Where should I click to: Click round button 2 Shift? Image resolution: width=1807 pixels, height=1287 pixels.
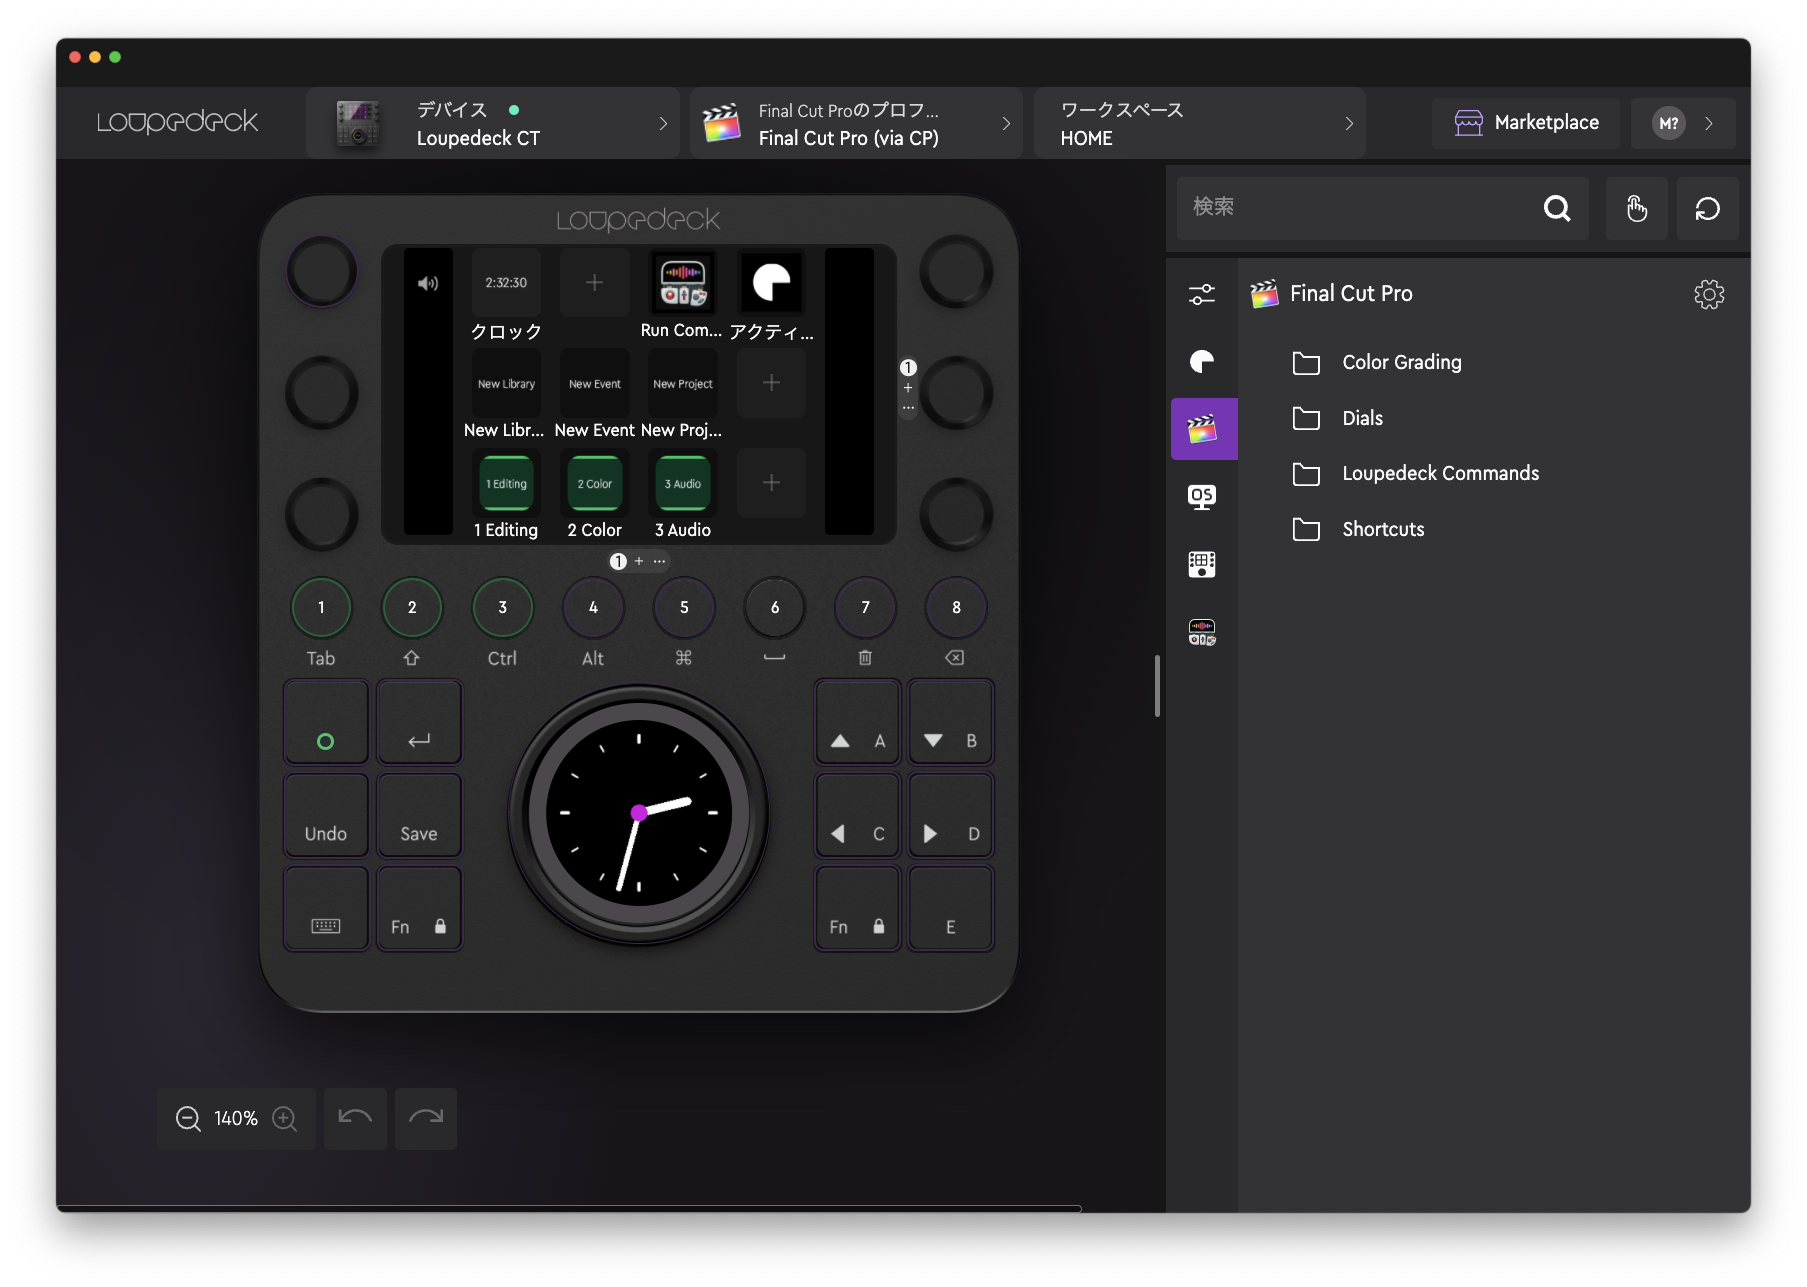pos(412,607)
